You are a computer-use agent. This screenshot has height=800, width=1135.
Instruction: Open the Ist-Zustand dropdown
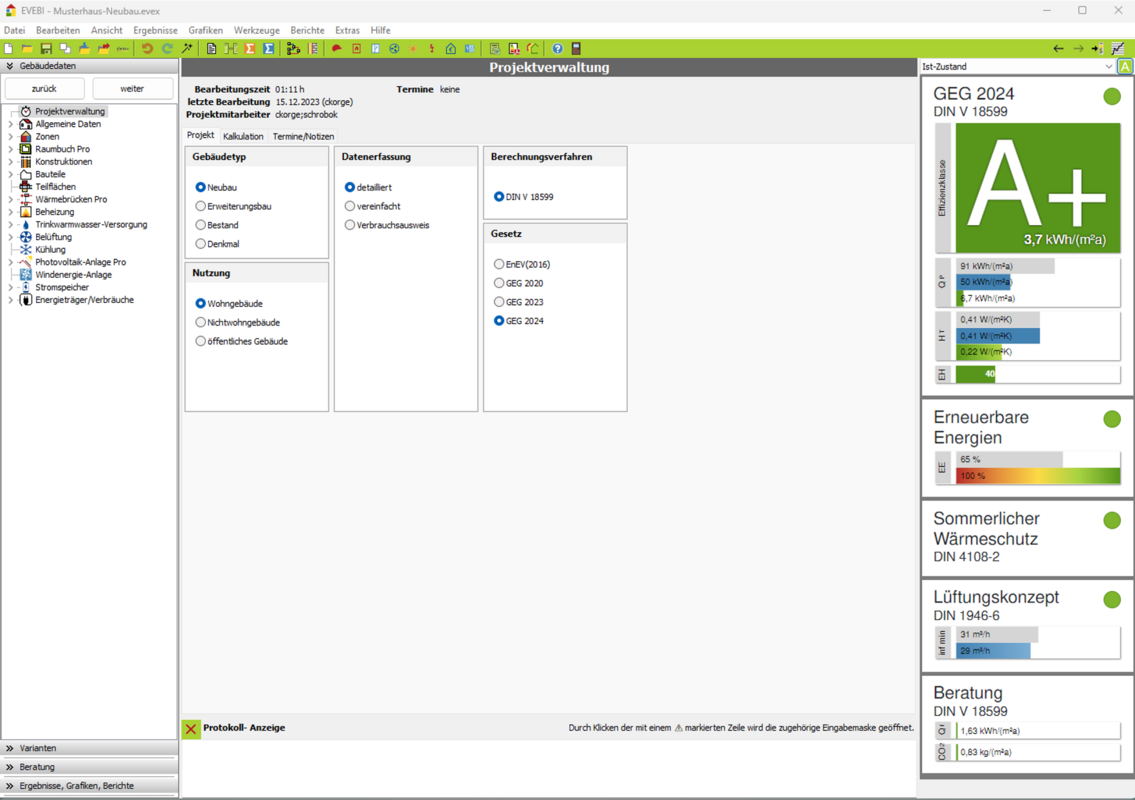pyautogui.click(x=1017, y=67)
